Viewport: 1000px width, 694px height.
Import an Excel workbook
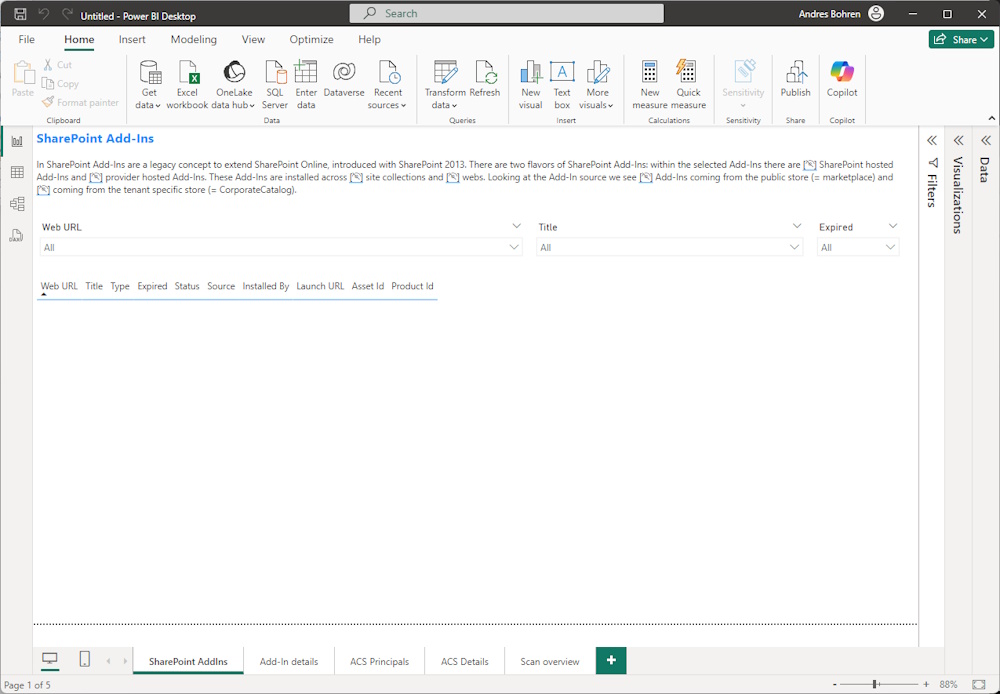point(187,85)
